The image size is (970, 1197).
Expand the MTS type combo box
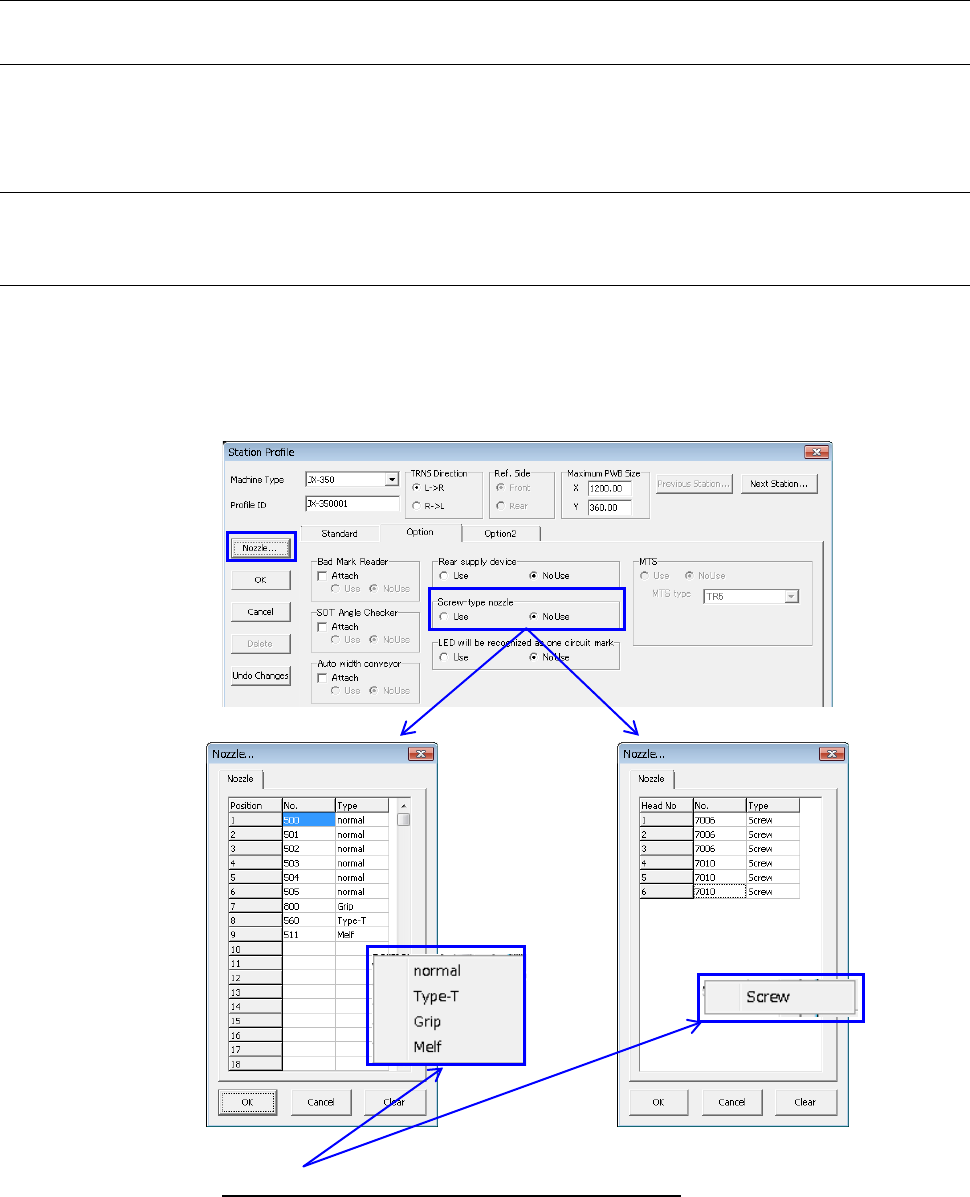(790, 596)
